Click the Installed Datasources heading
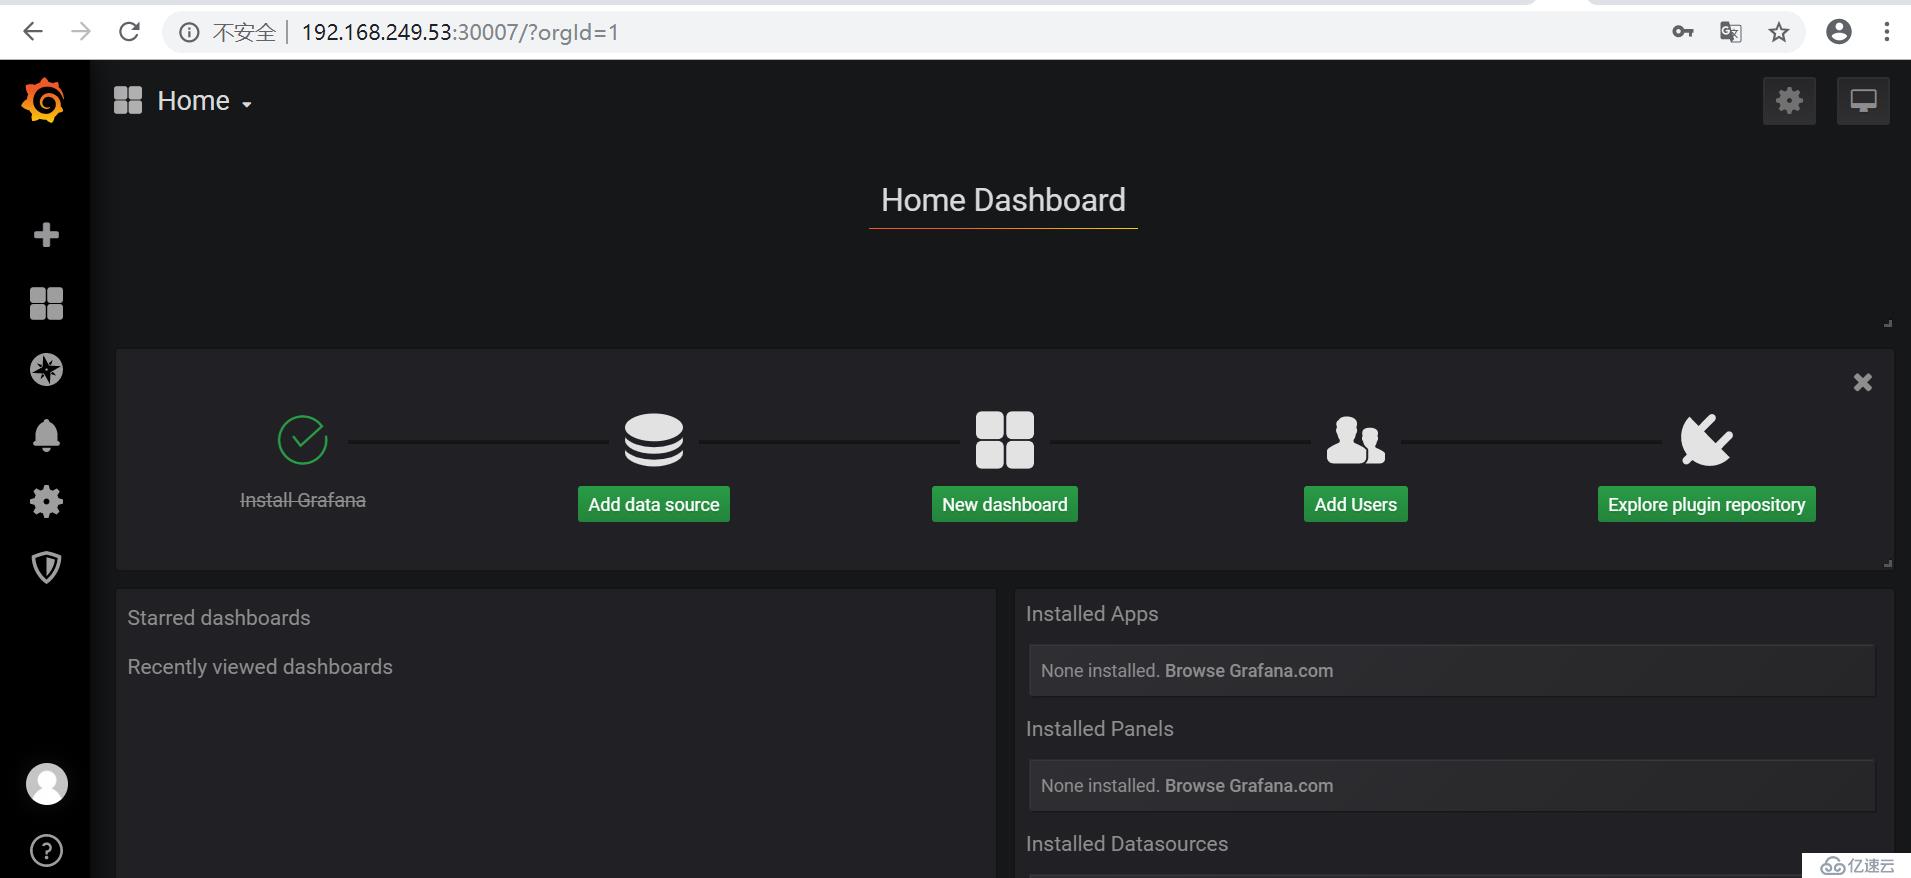 point(1127,844)
